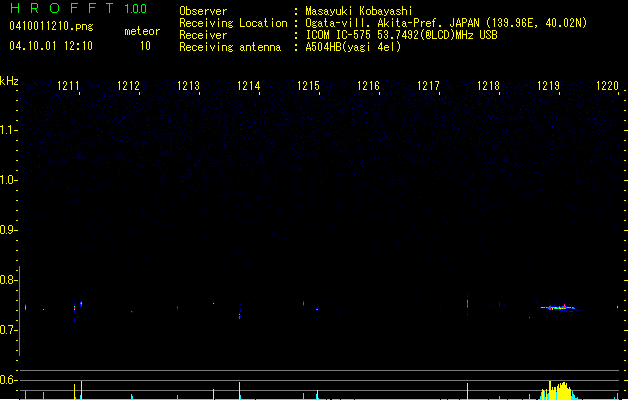Click the Observer name Masayuki Kobayashi
Viewport: 629px width, 400px height.
359,11
